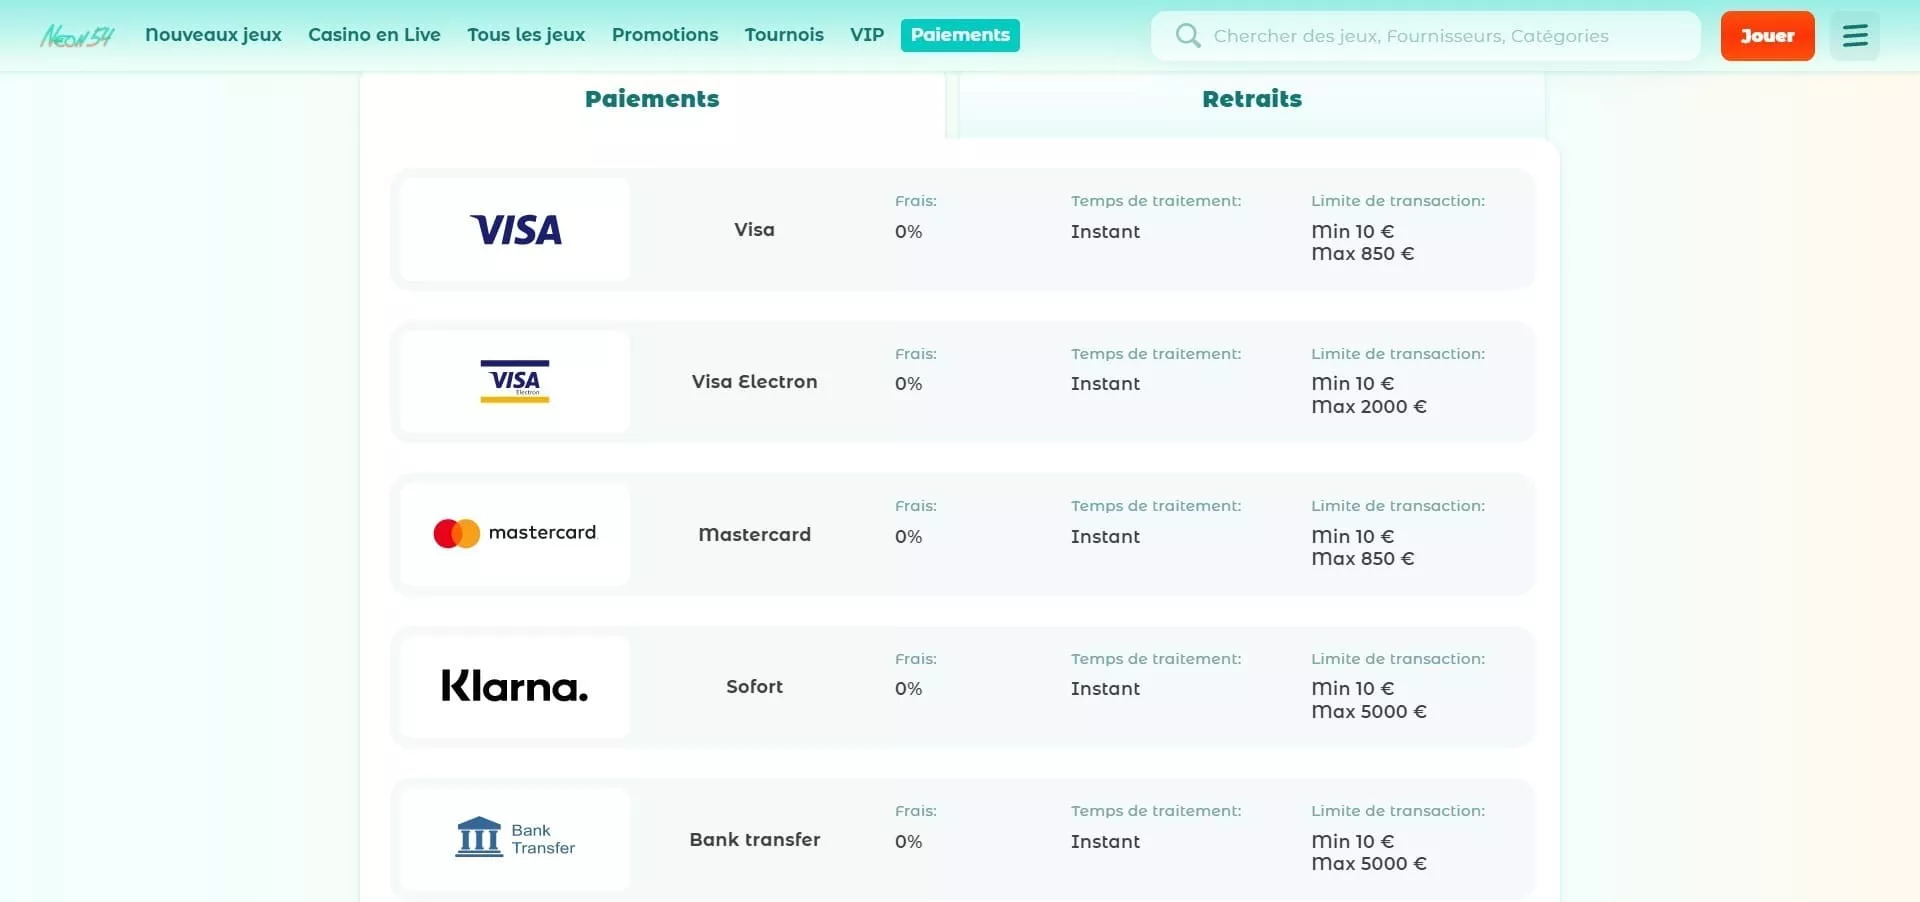The image size is (1920, 902).
Task: Focus the game search input field
Action: tap(1440, 36)
